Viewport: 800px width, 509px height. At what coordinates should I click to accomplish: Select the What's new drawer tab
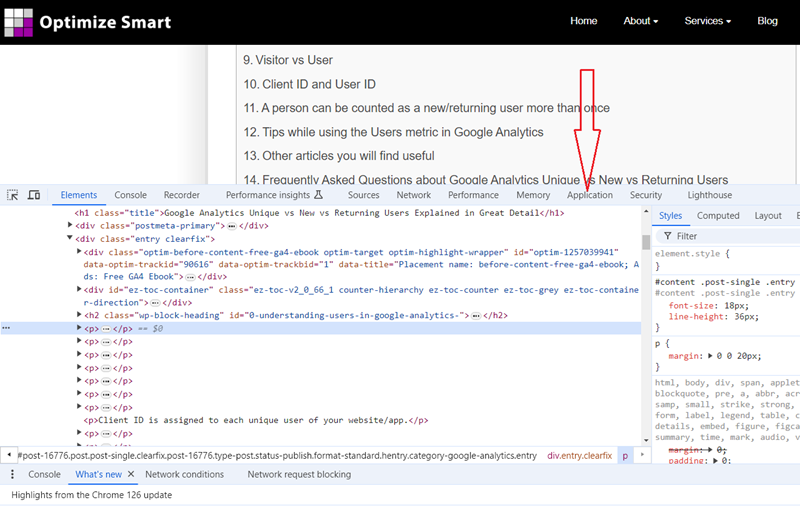tap(98, 474)
